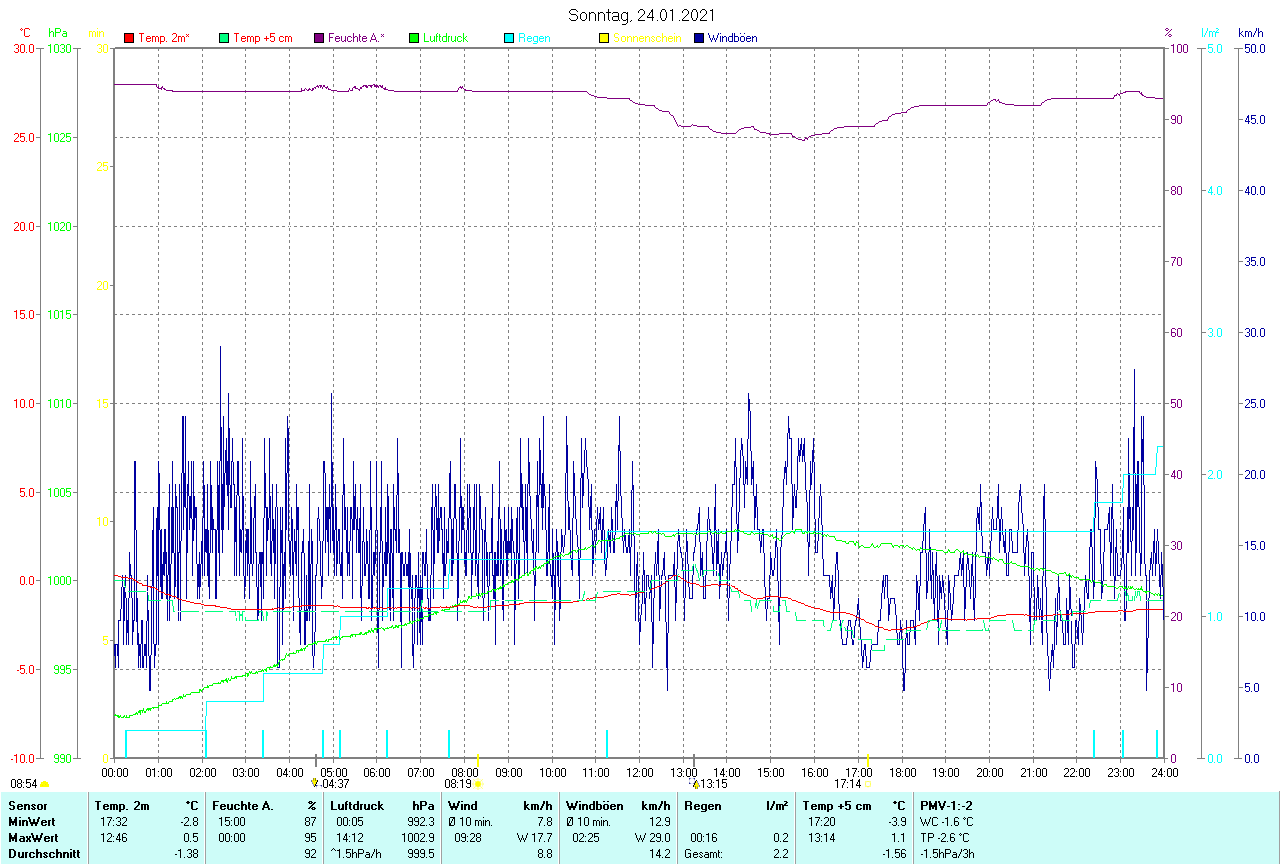Click the °C axis unit label at top left
This screenshot has height=864, width=1280.
pyautogui.click(x=25, y=33)
